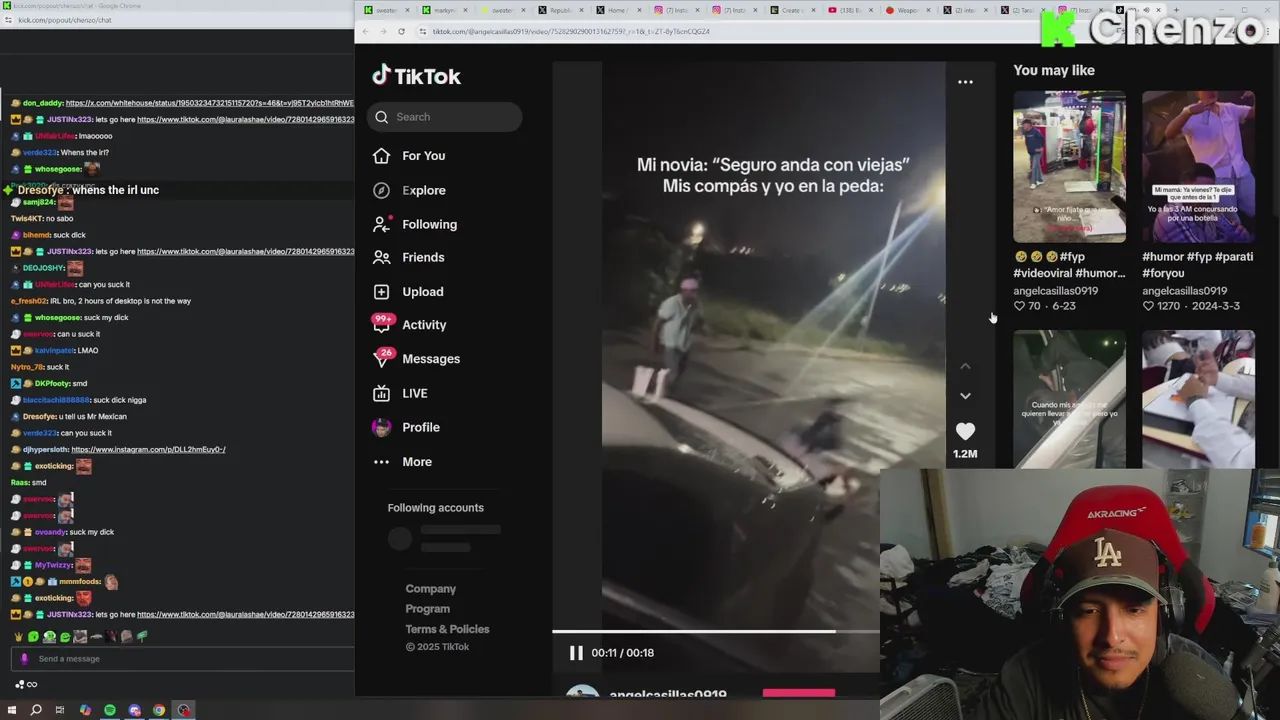Open the For You feed
Image resolution: width=1280 pixels, height=720 pixels.
coord(423,156)
